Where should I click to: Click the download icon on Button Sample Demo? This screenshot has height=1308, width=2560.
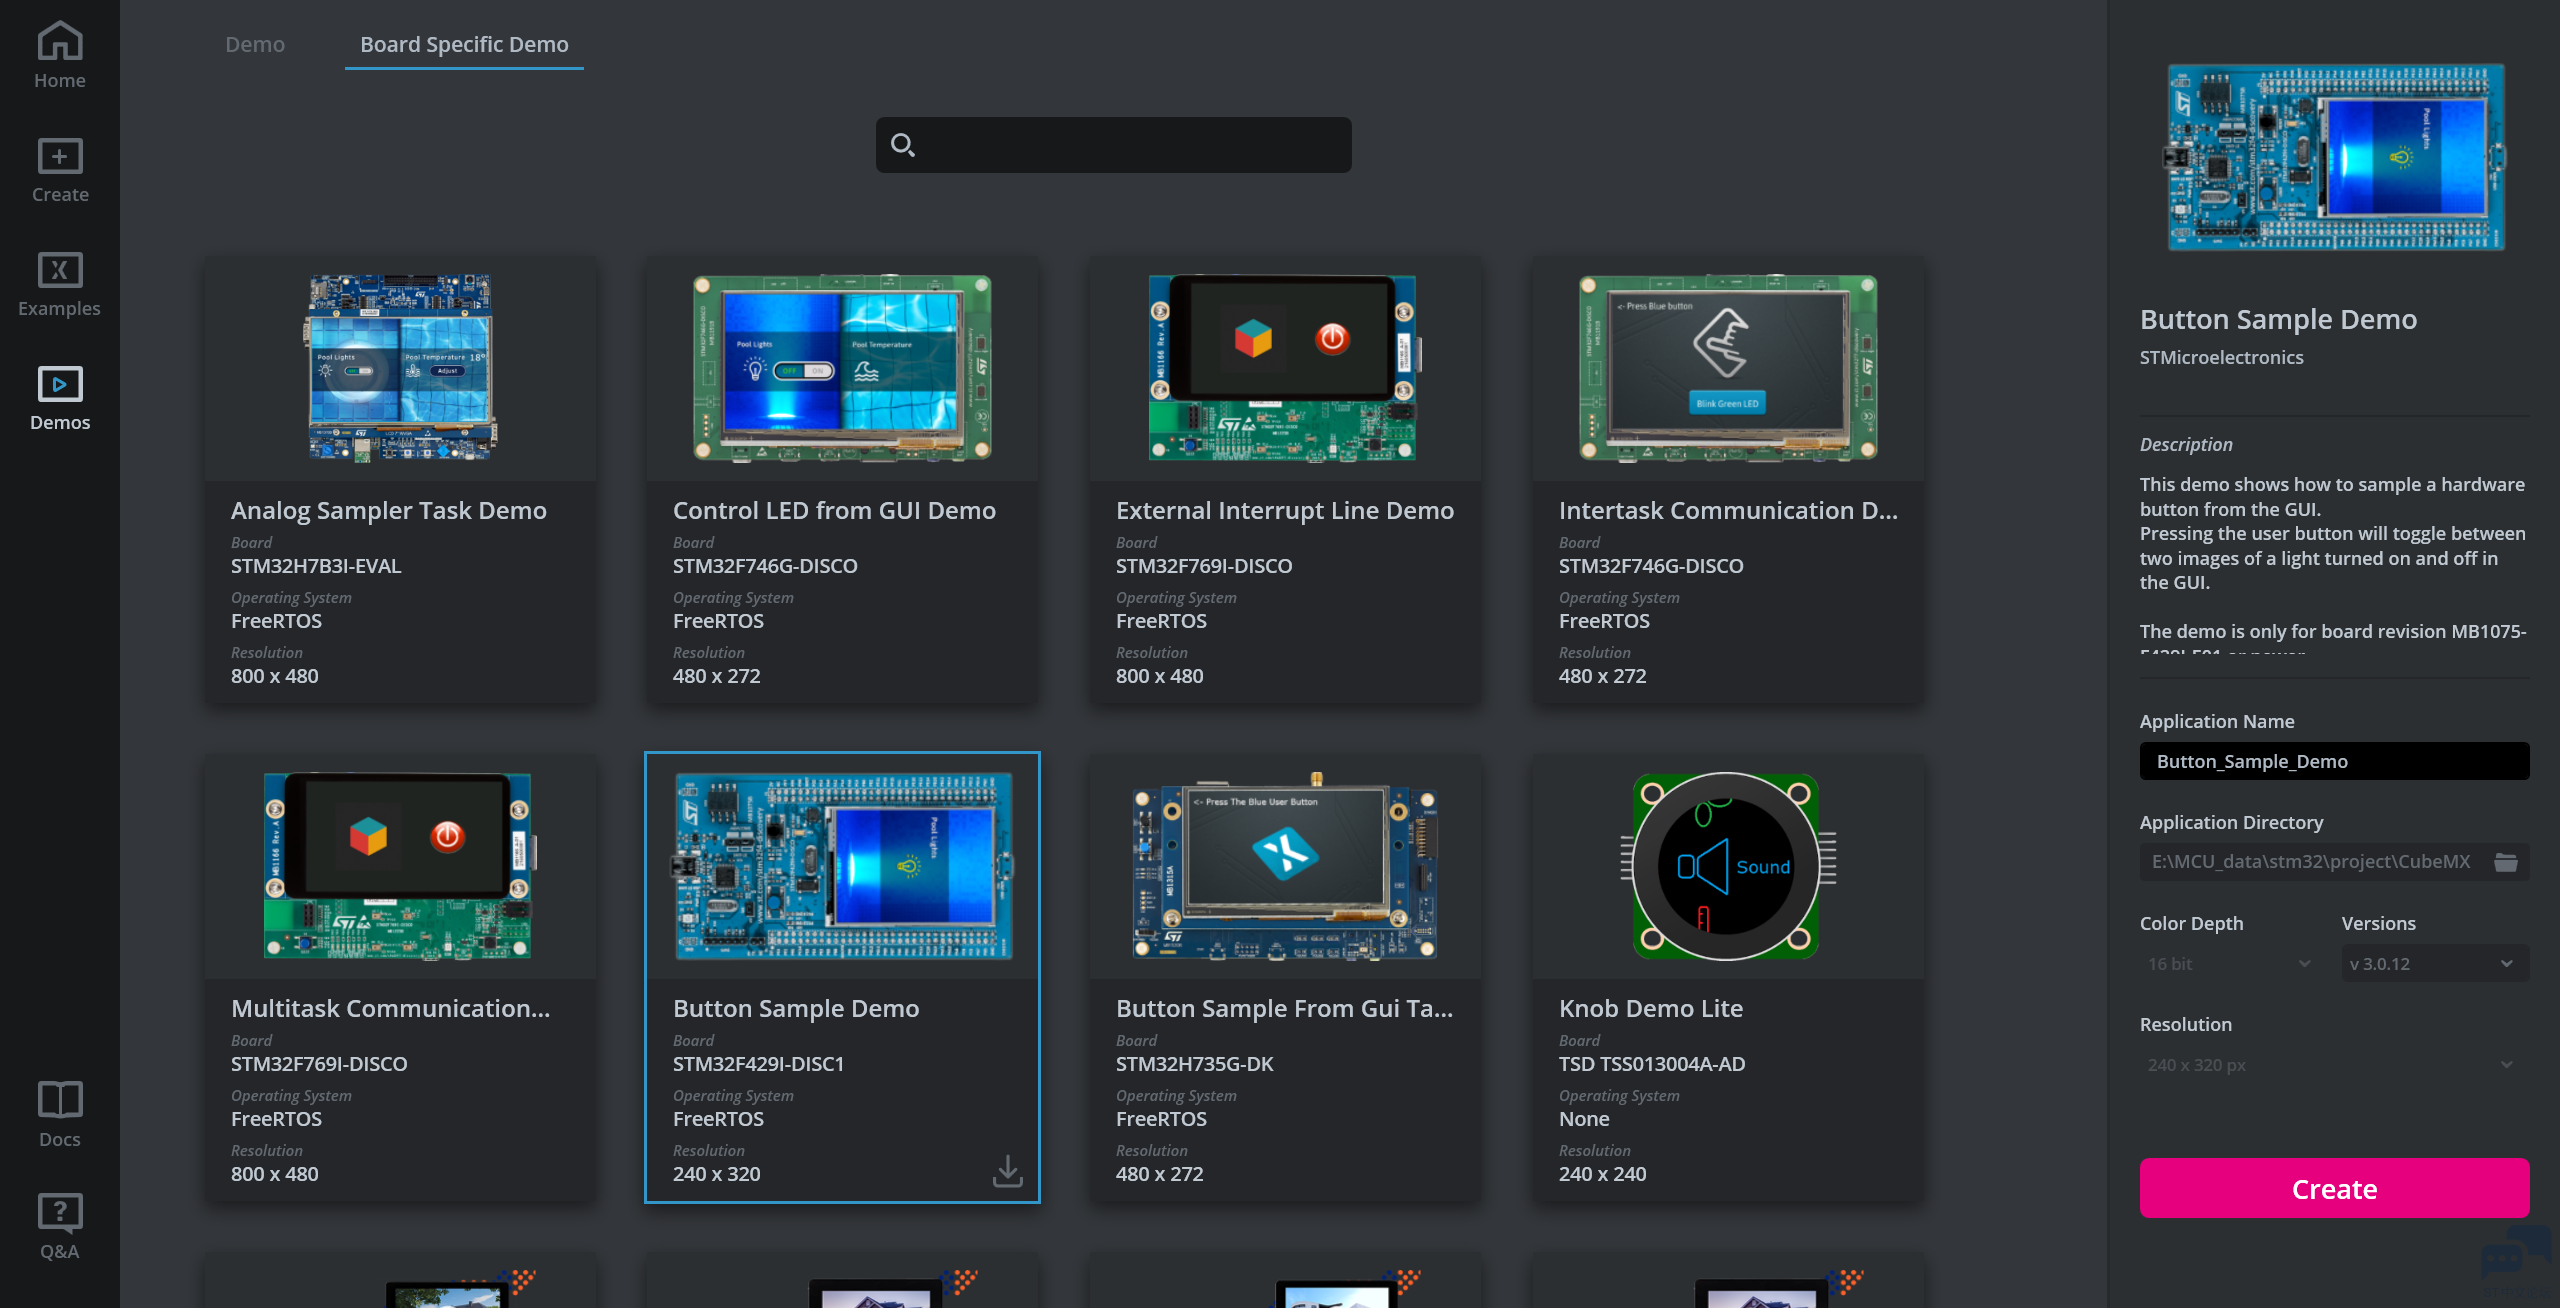tap(1007, 1171)
